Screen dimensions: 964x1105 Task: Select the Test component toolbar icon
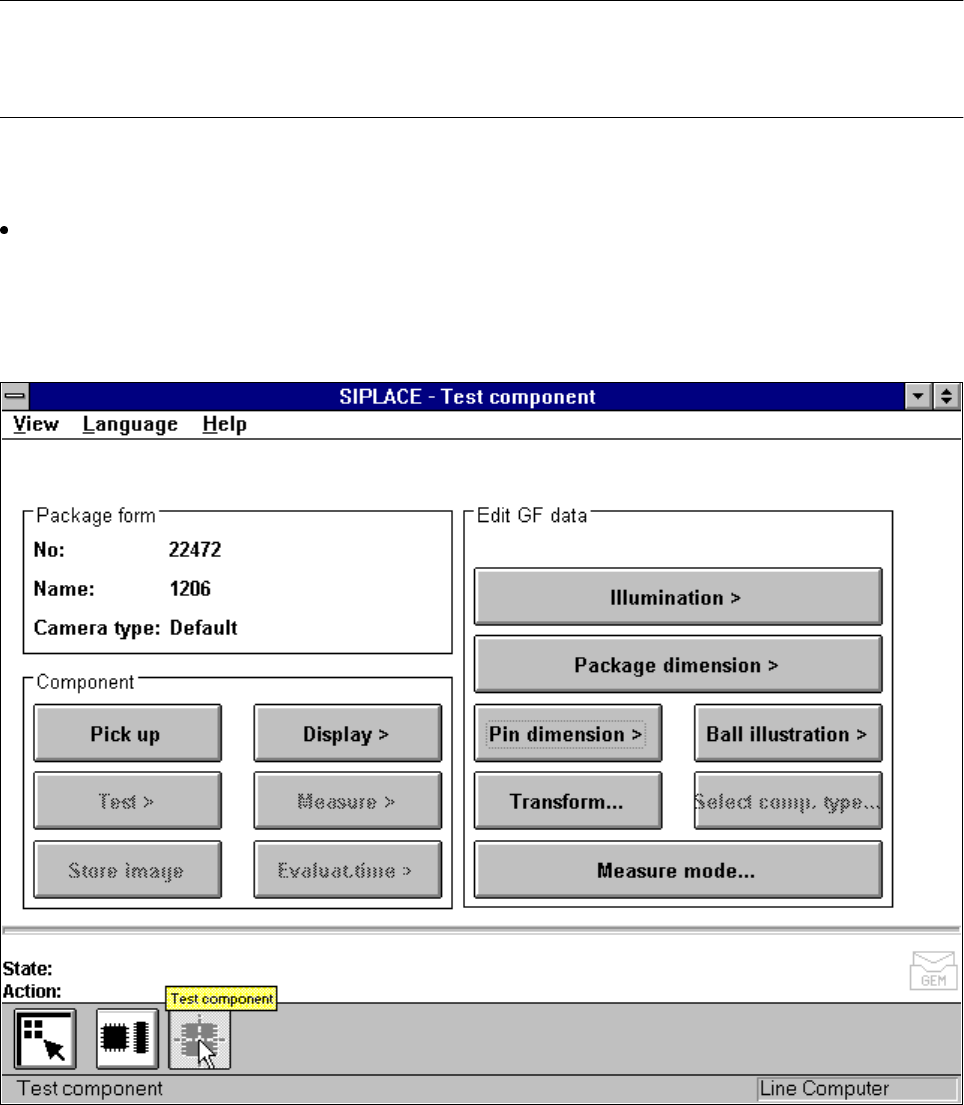click(199, 1040)
